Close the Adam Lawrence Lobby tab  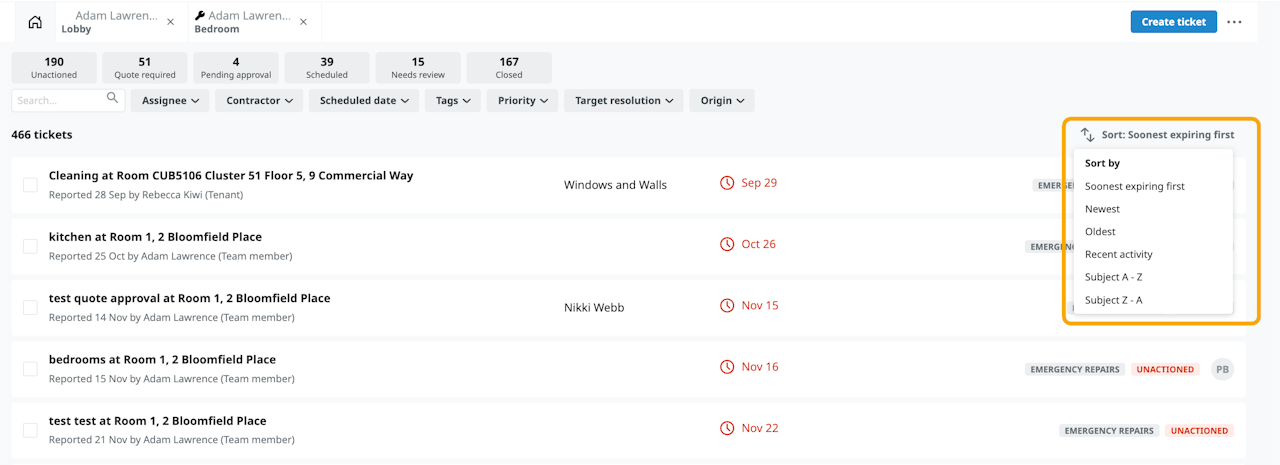[170, 22]
